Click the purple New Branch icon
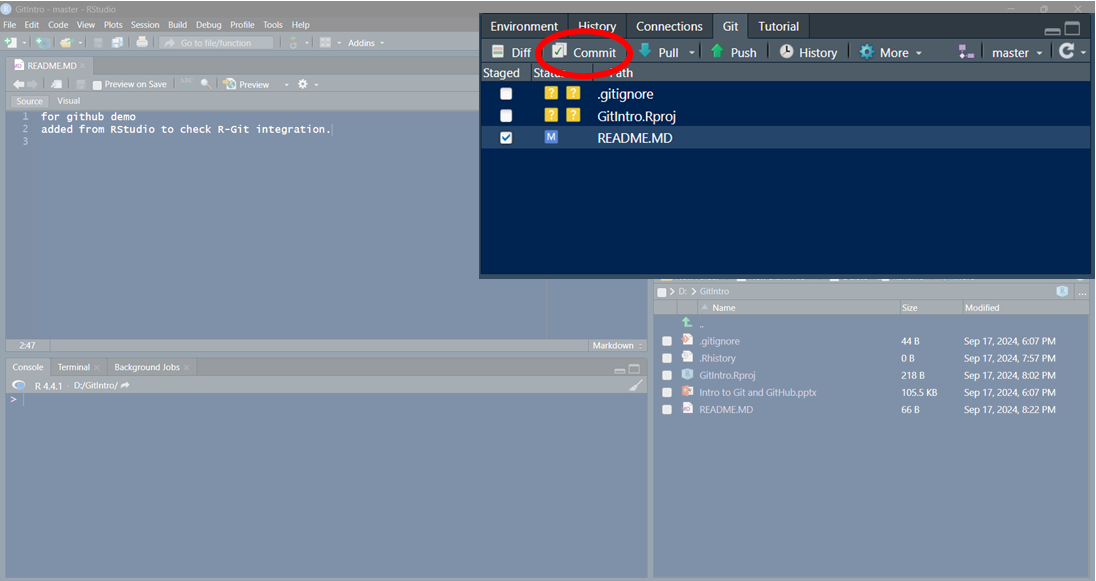1096x581 pixels. 966,52
